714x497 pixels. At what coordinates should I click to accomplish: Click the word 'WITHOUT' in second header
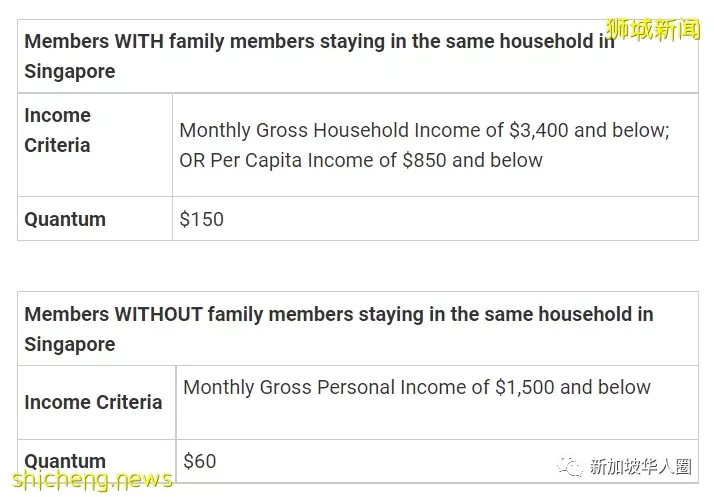click(159, 314)
